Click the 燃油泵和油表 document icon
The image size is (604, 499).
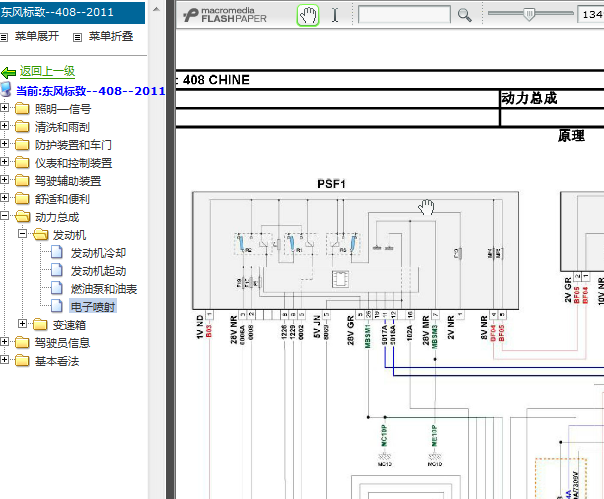tap(57, 288)
